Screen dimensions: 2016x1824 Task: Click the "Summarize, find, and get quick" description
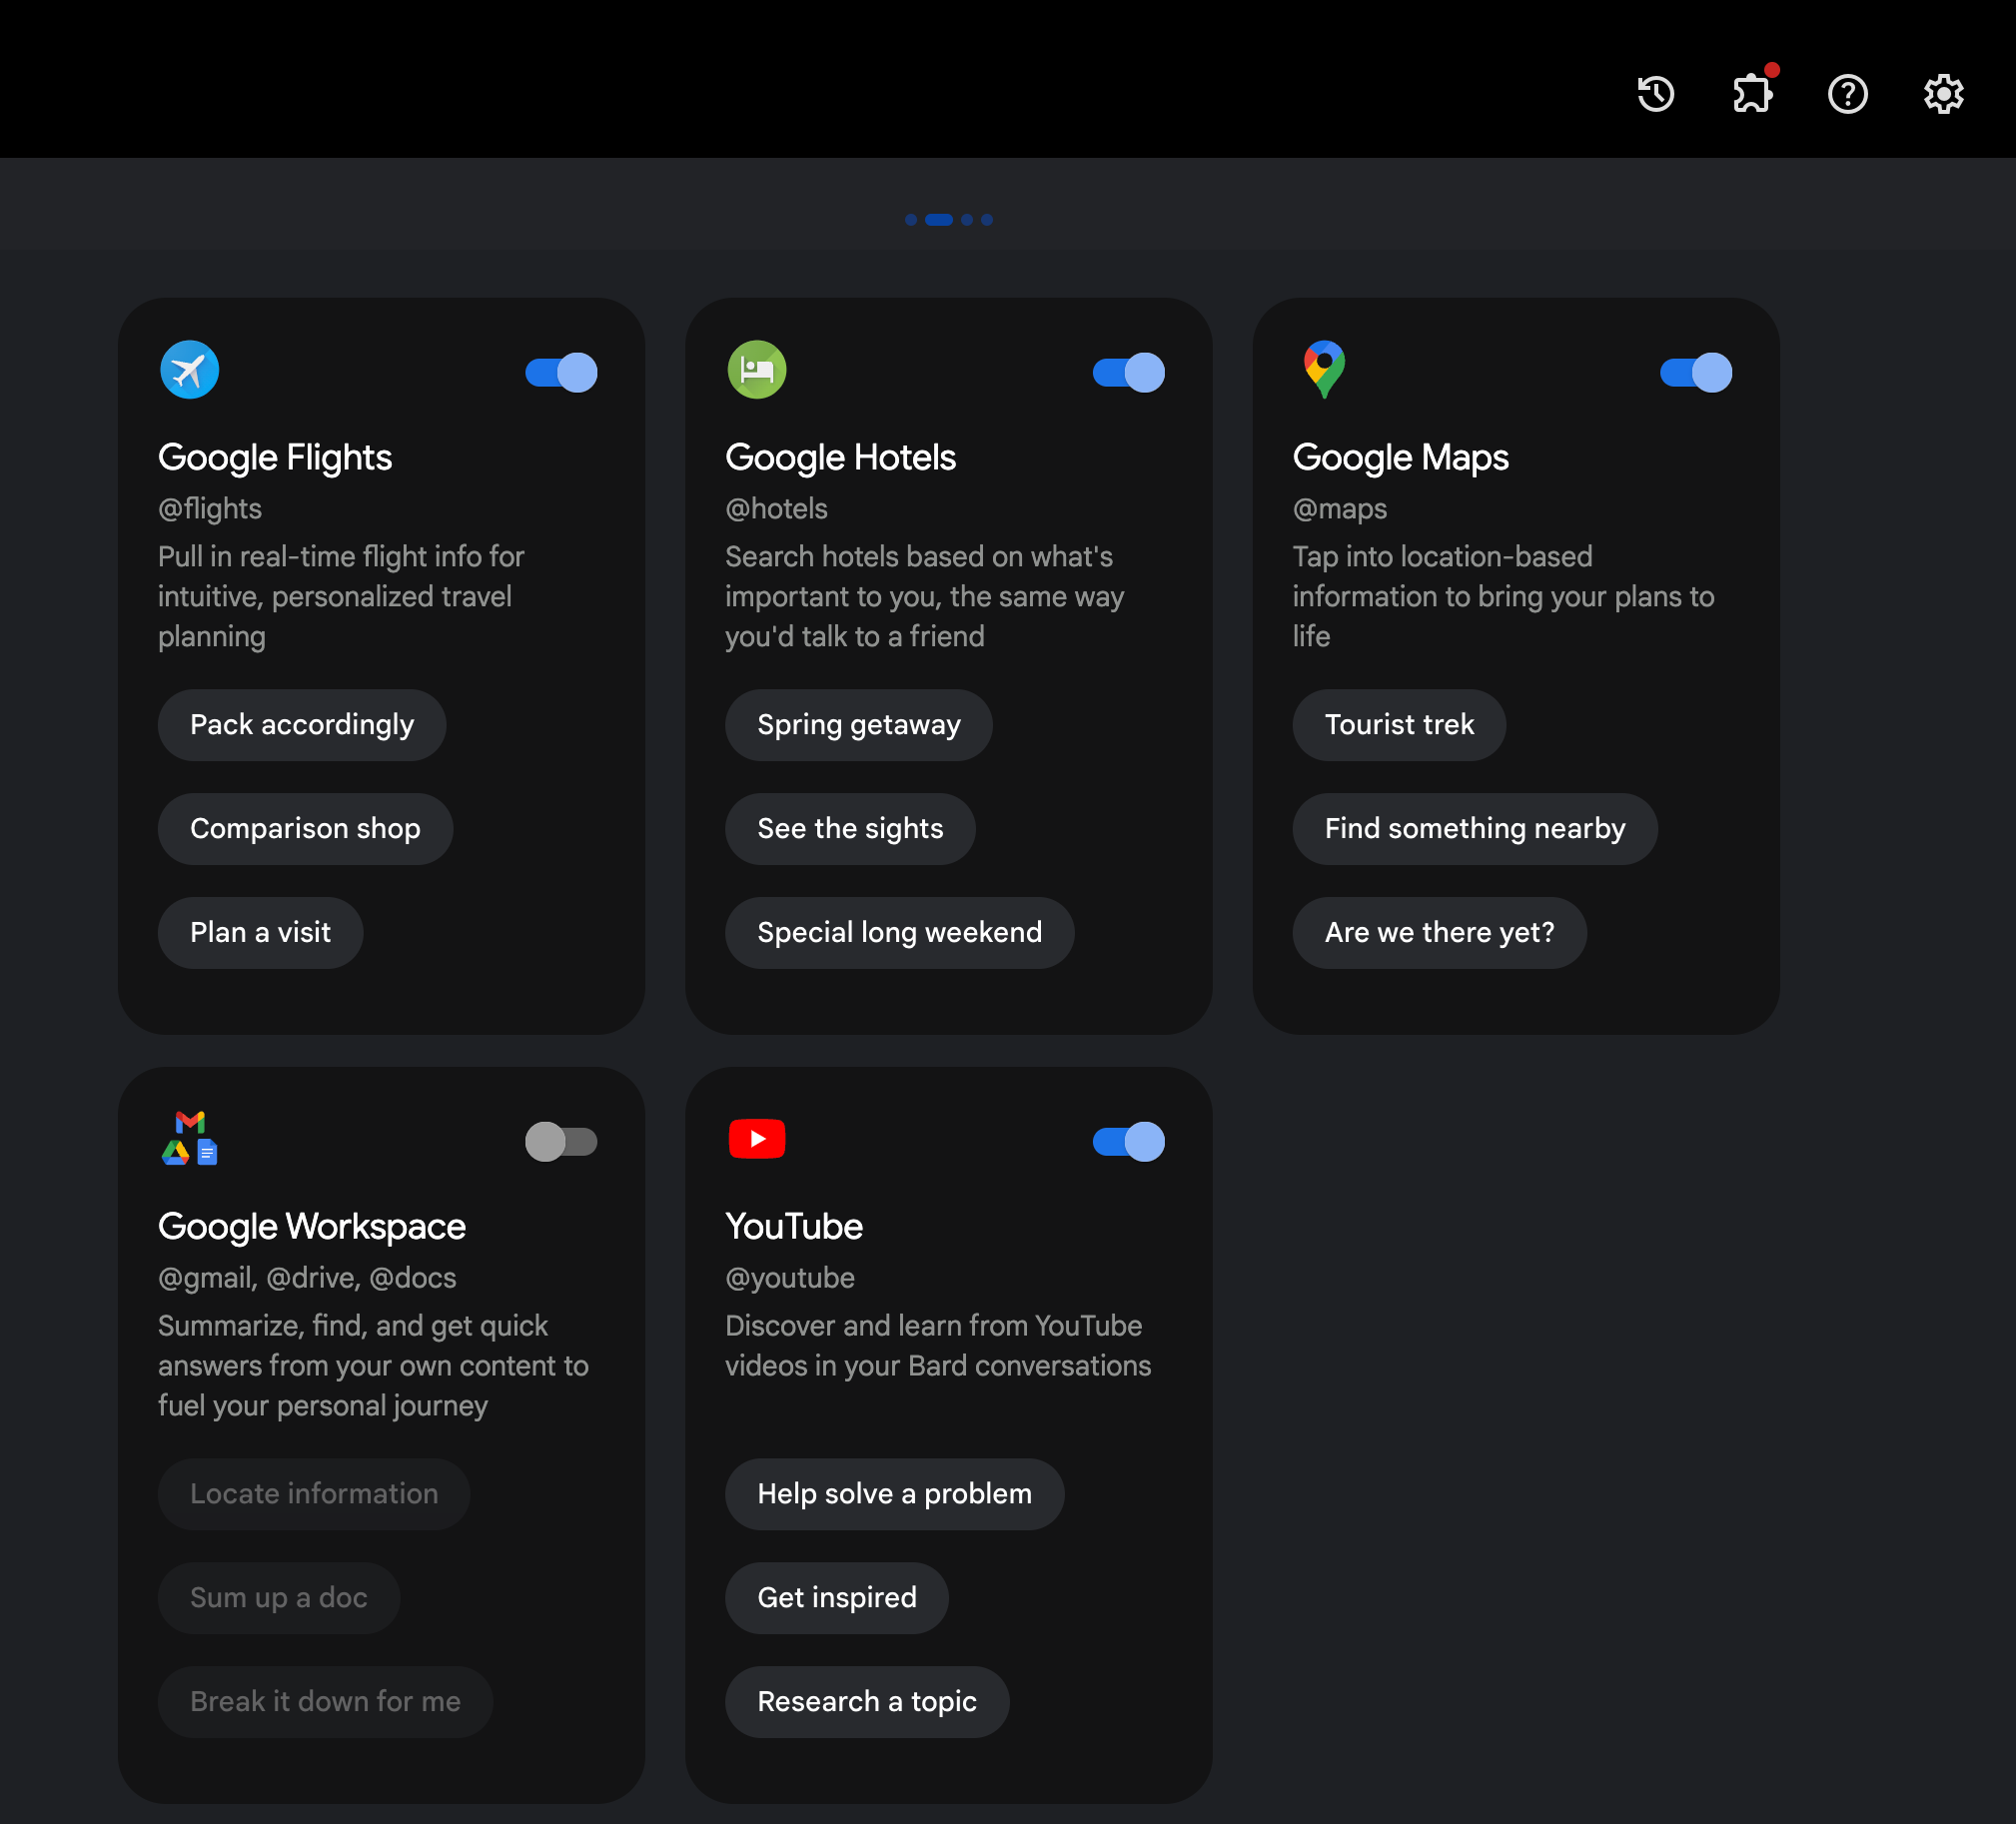[x=373, y=1366]
